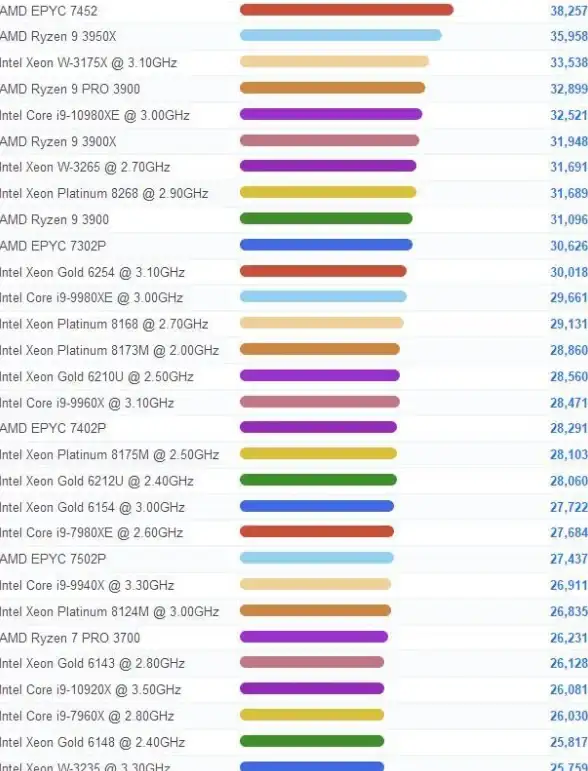Open Intel Core i9-7980XE @ 2.60GHz link
This screenshot has width=588, height=771.
tap(91, 533)
